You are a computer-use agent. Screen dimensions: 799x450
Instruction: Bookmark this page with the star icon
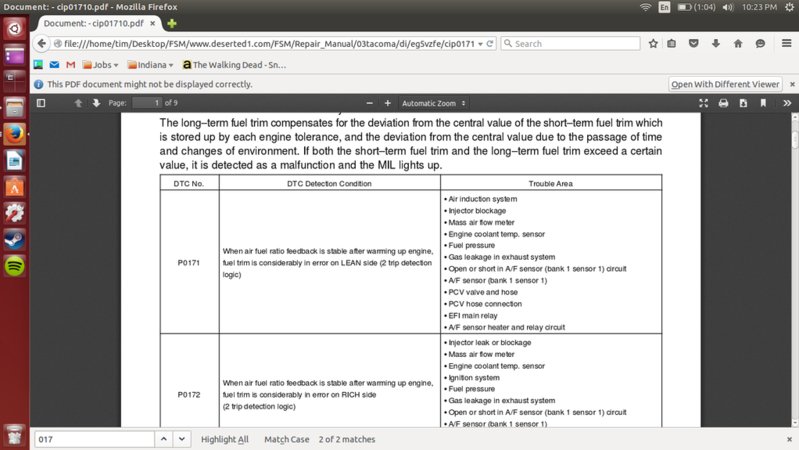[x=653, y=44]
